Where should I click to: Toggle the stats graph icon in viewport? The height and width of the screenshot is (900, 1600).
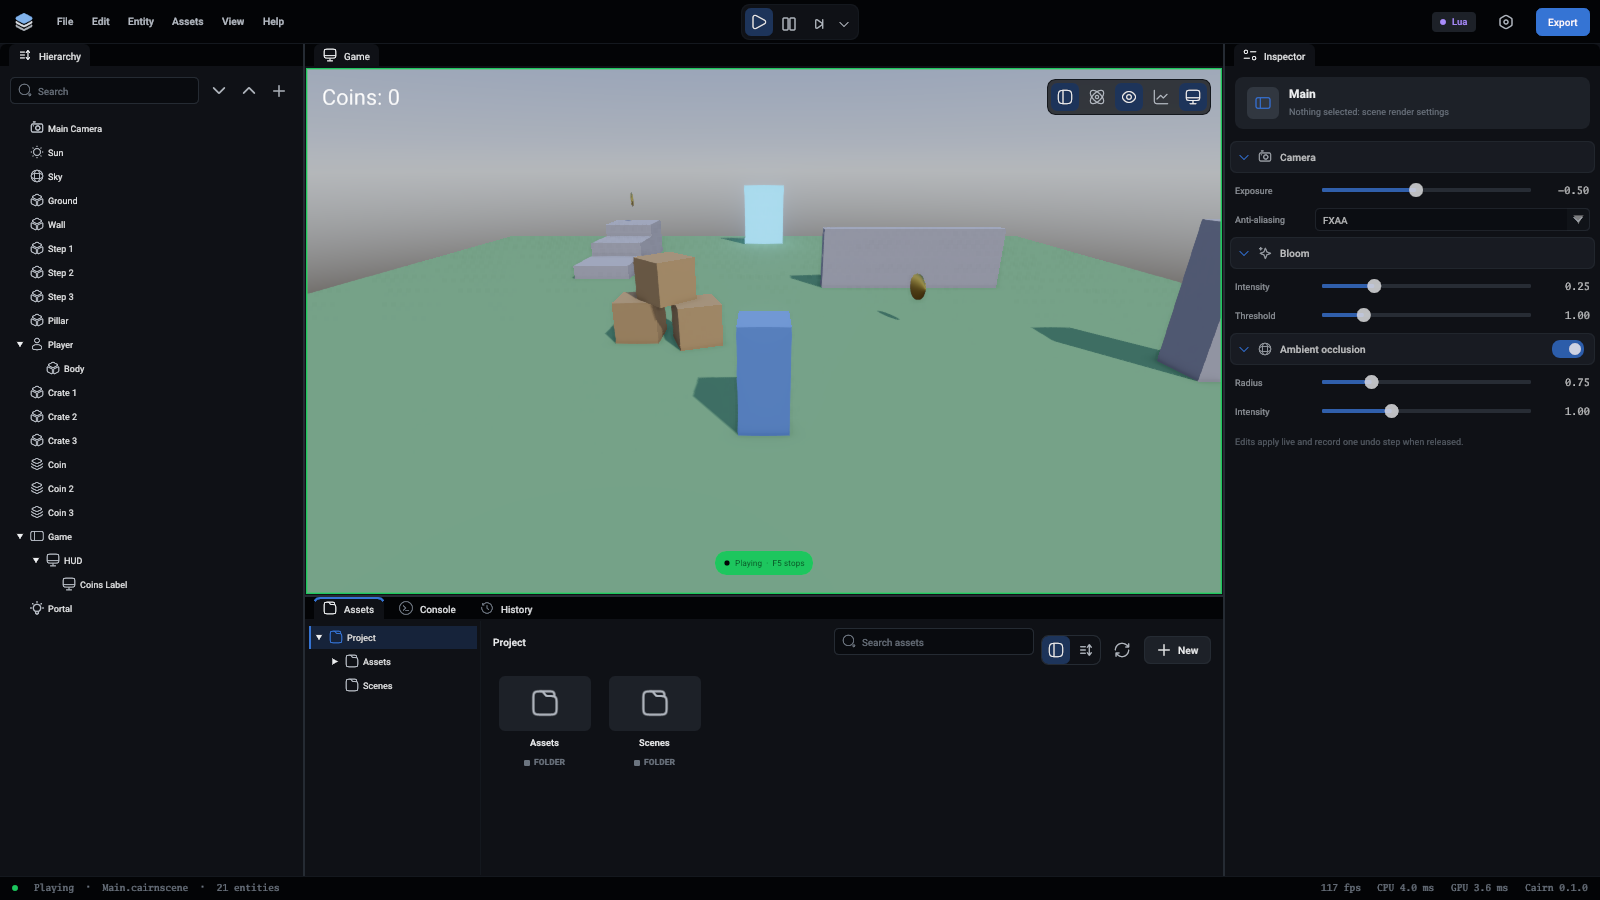coord(1161,97)
